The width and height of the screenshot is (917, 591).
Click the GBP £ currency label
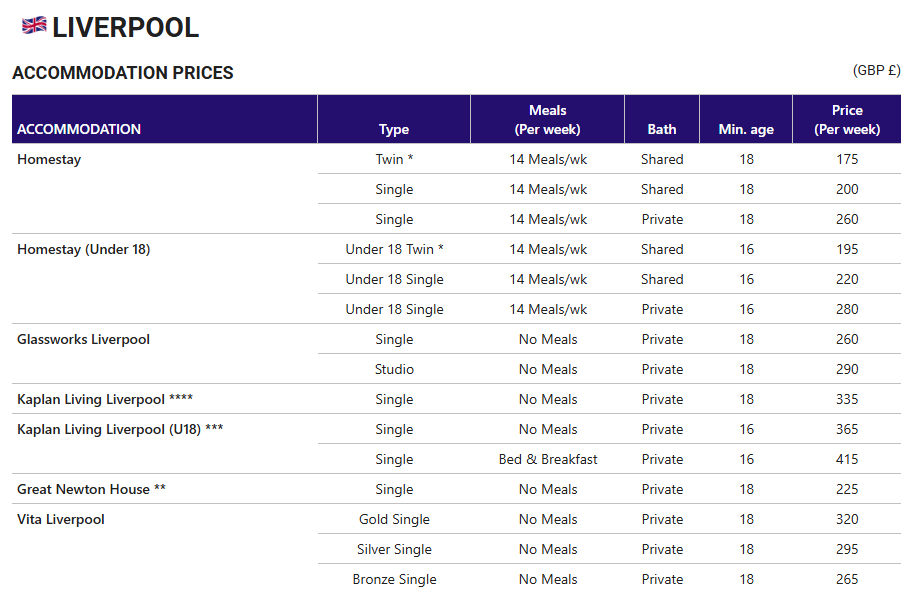pos(877,70)
